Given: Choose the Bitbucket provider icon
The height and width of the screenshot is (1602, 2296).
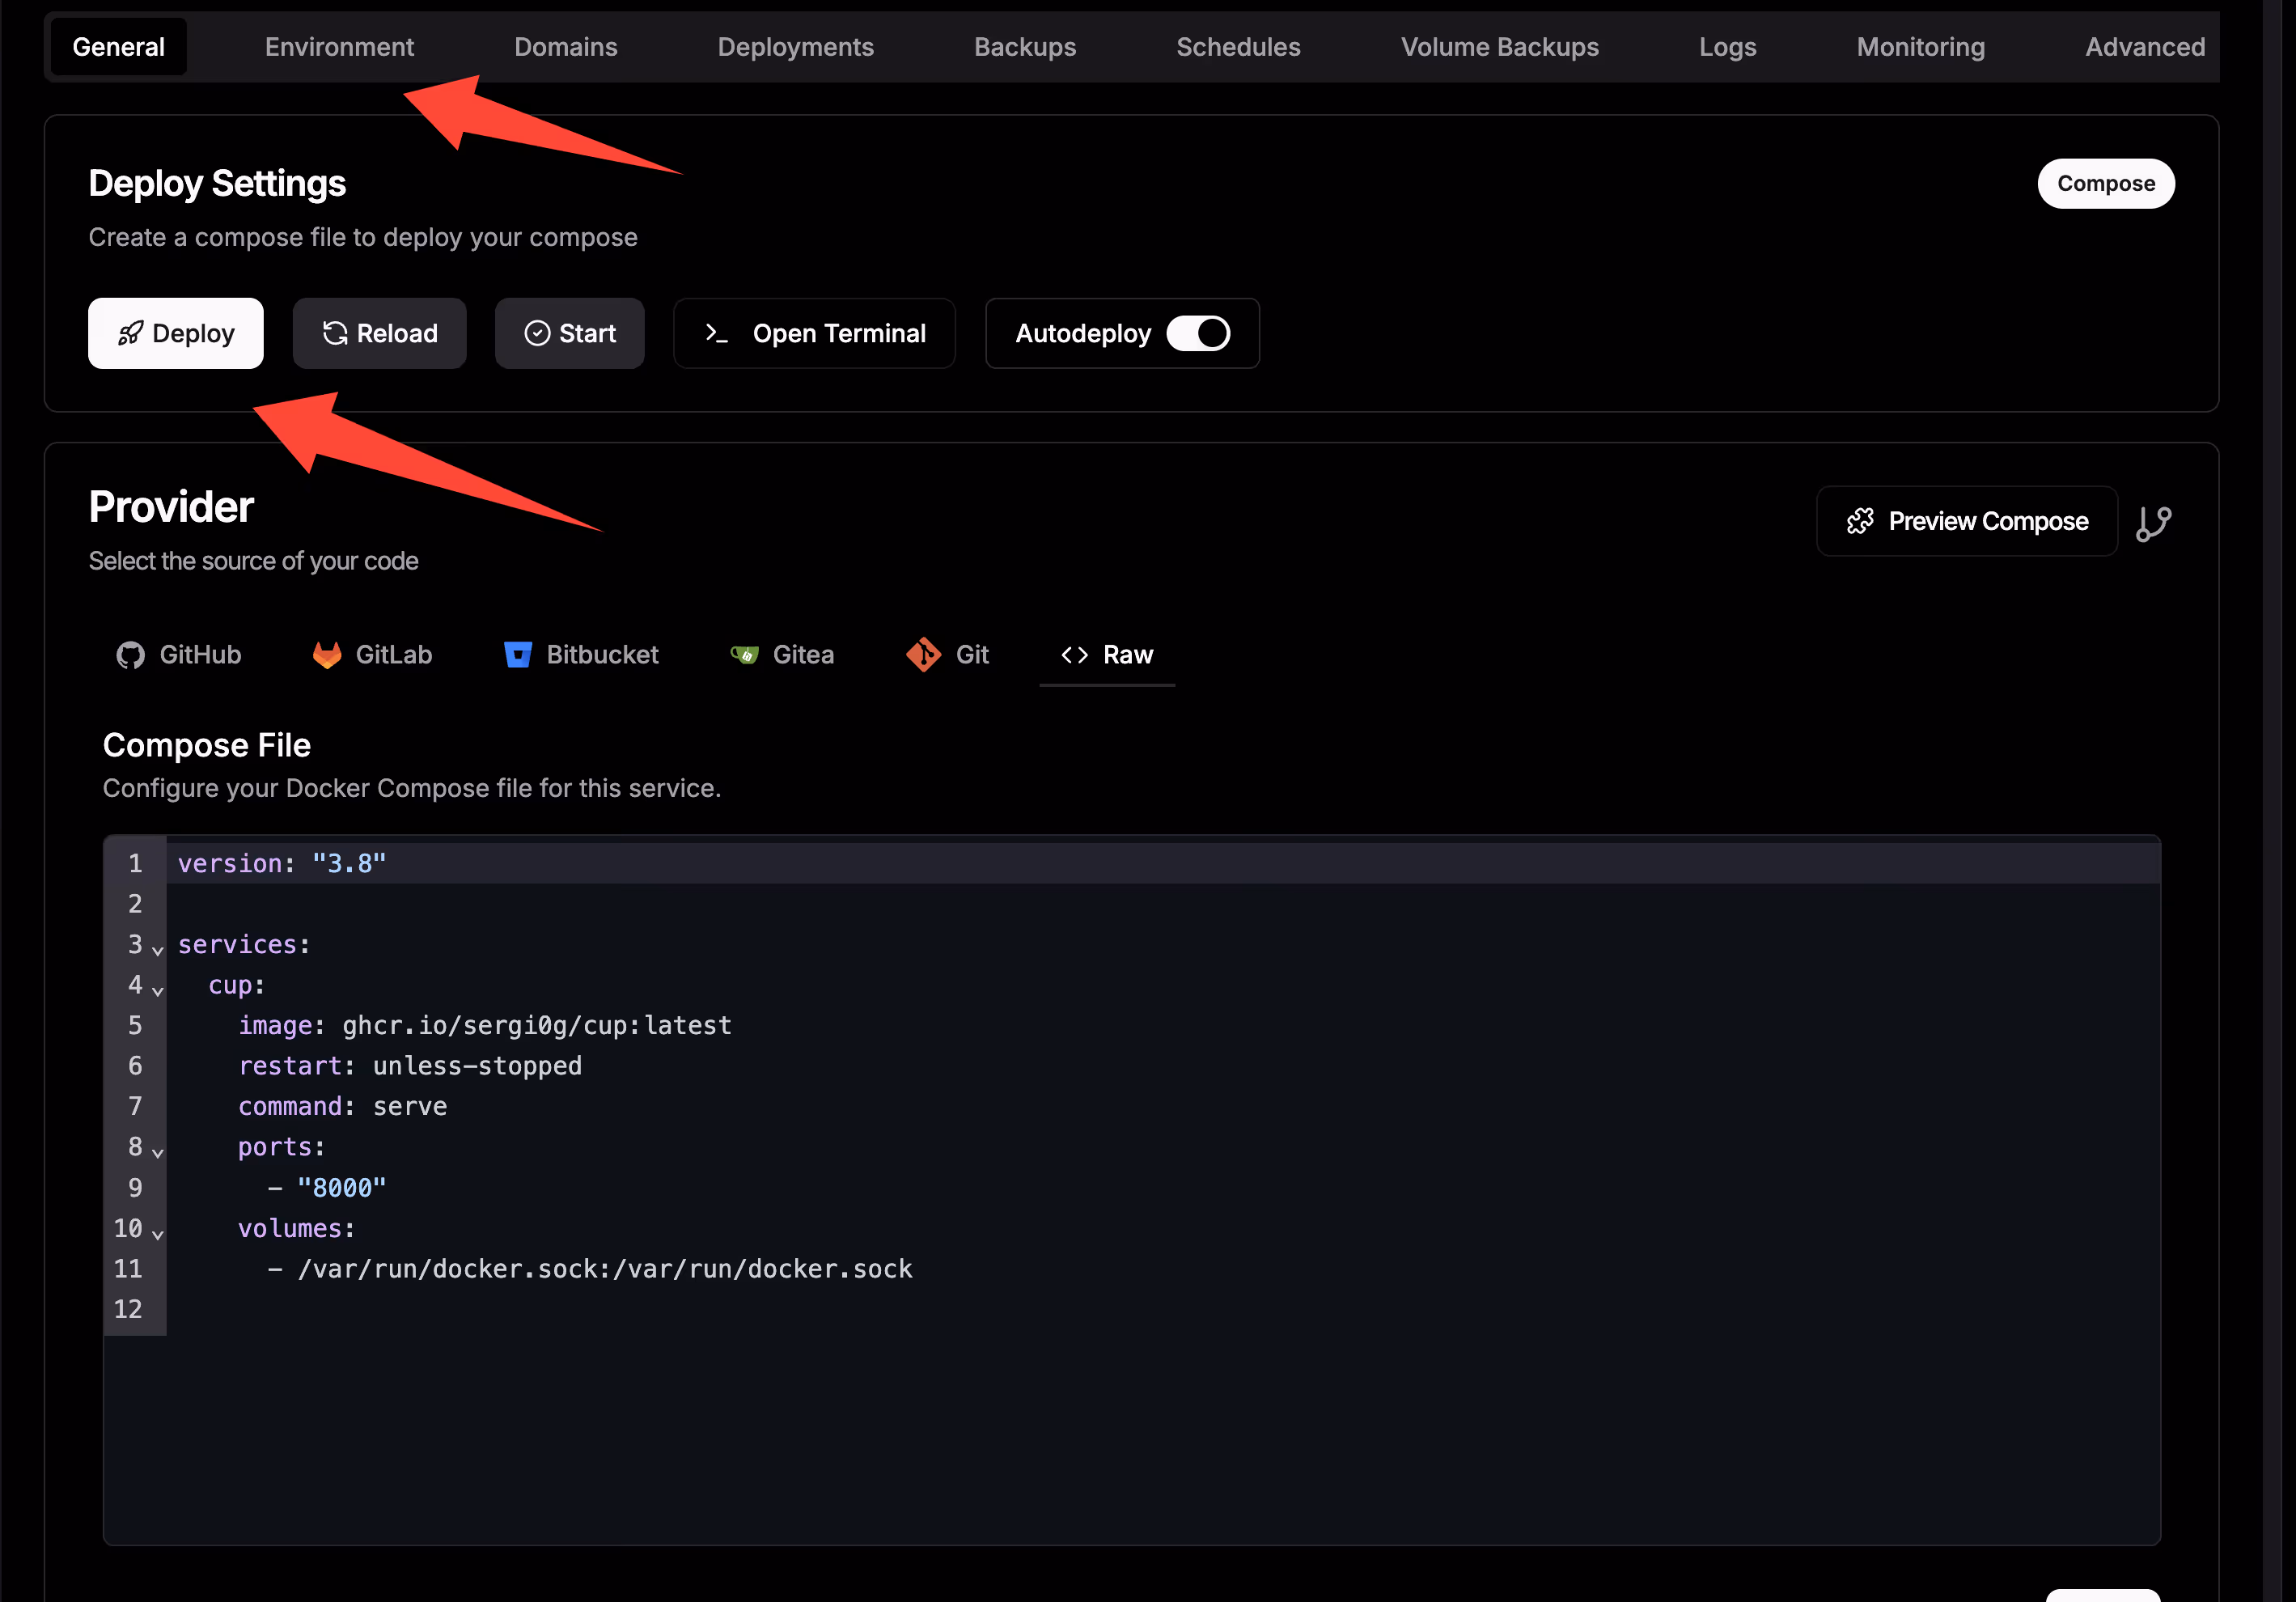Looking at the screenshot, I should [517, 655].
